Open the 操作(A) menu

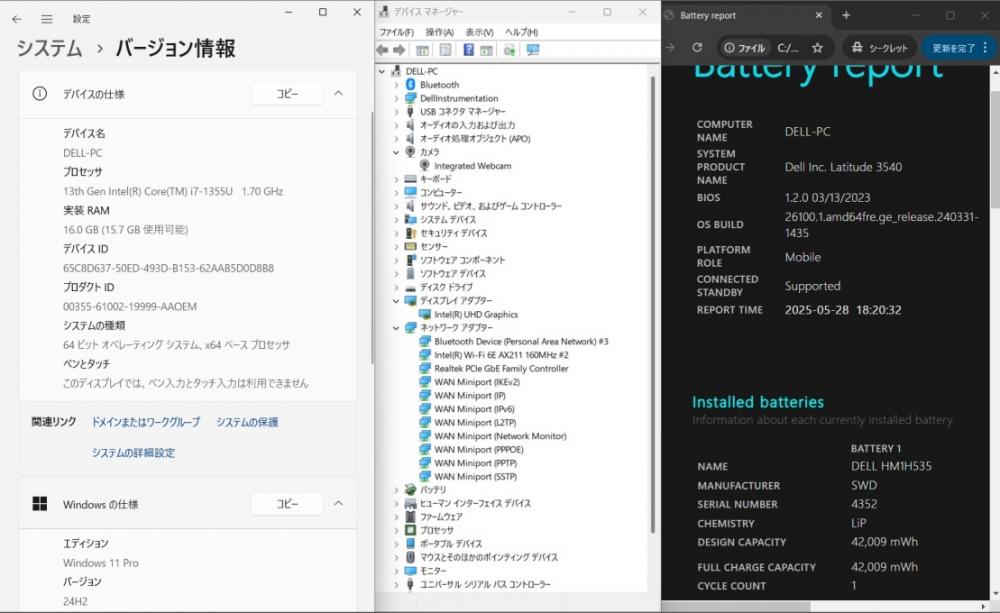point(439,32)
